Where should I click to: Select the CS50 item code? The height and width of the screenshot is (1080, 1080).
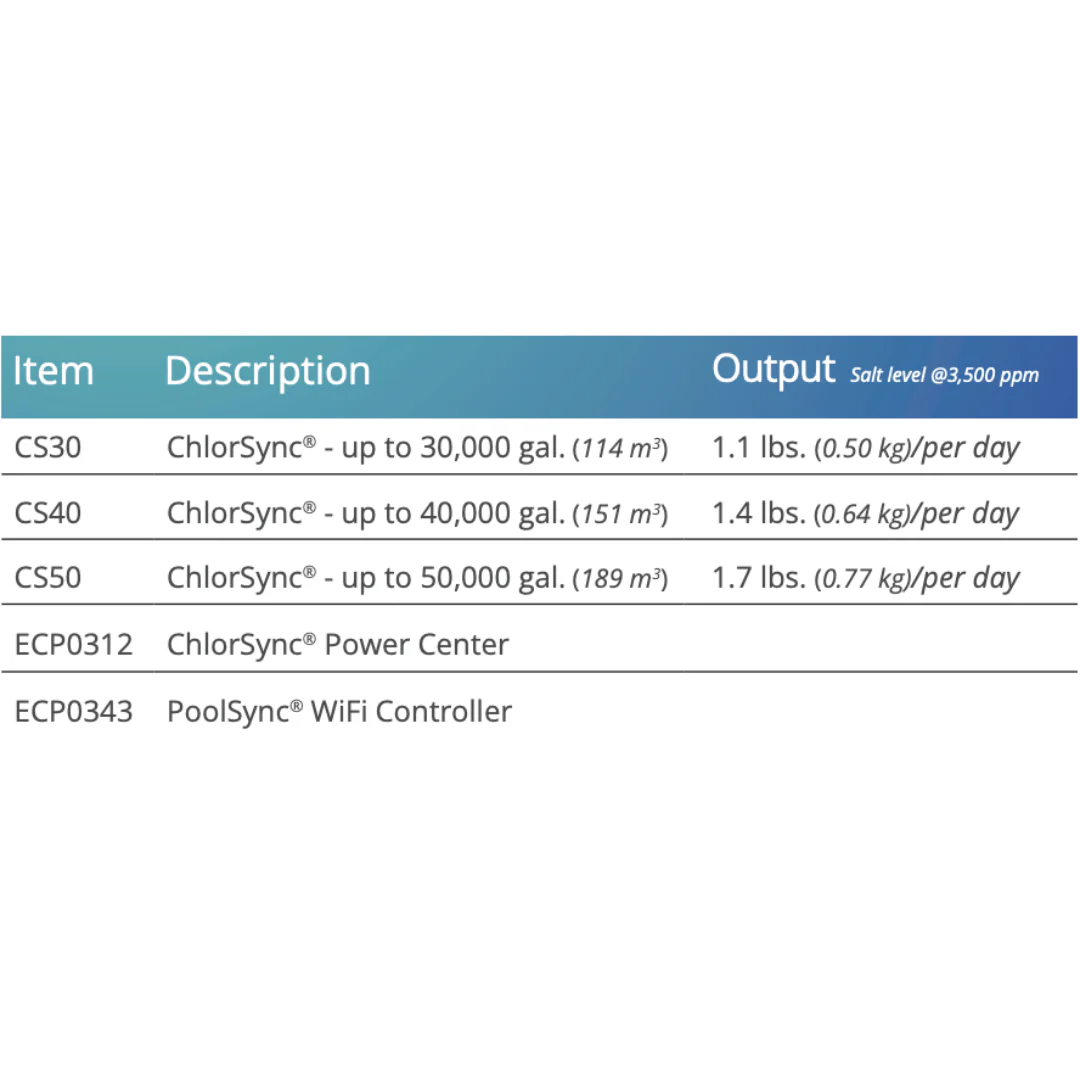48,578
